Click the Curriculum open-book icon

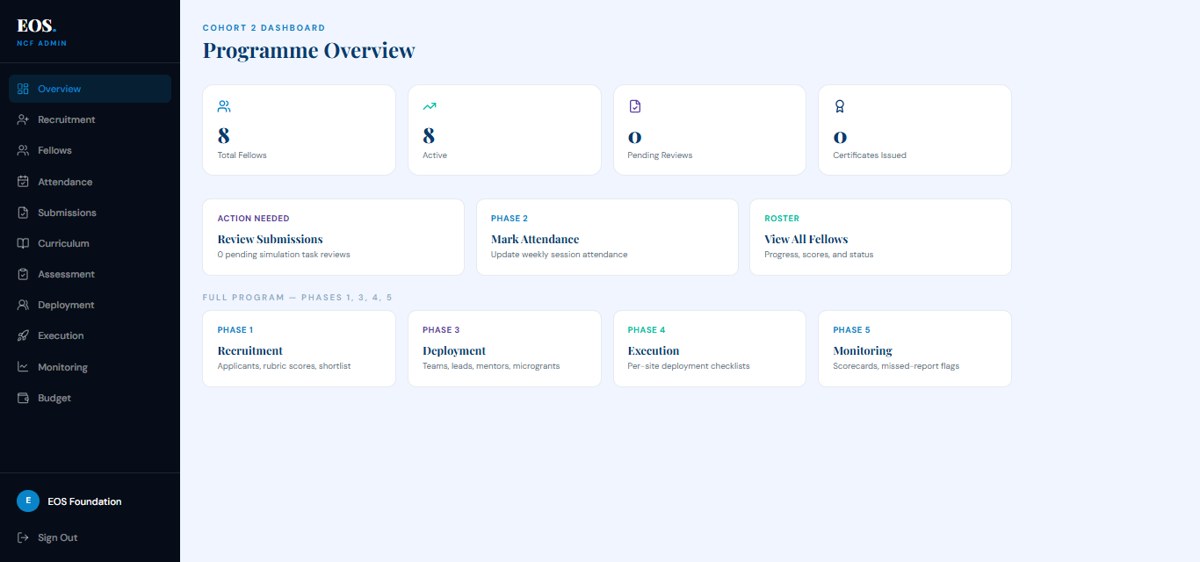pyautogui.click(x=23, y=243)
